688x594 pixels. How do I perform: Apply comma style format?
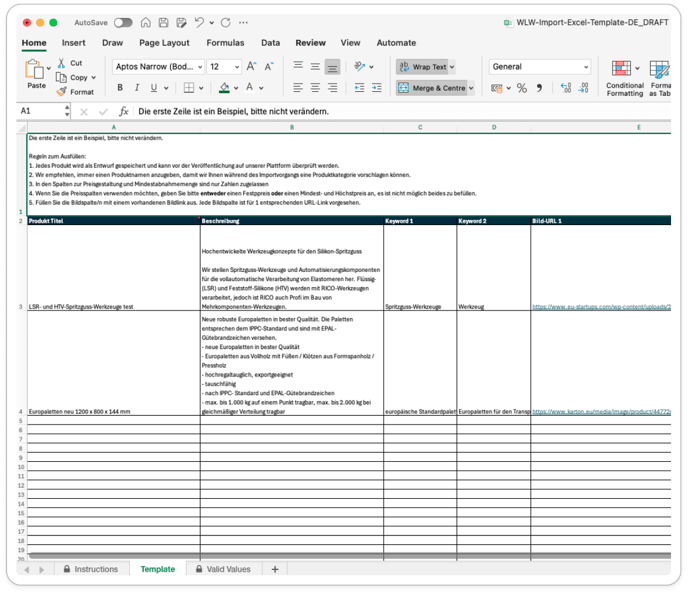tap(539, 88)
